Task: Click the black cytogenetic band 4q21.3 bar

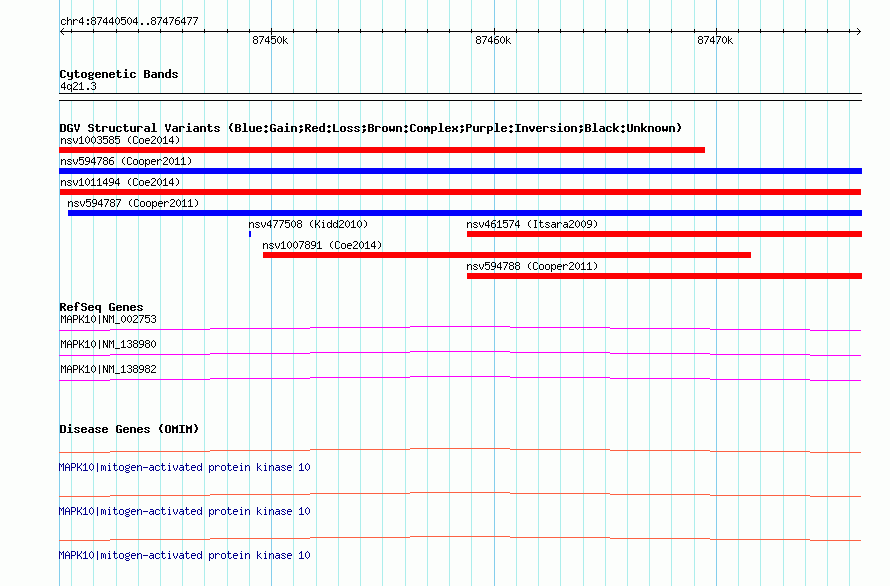Action: pos(460,97)
